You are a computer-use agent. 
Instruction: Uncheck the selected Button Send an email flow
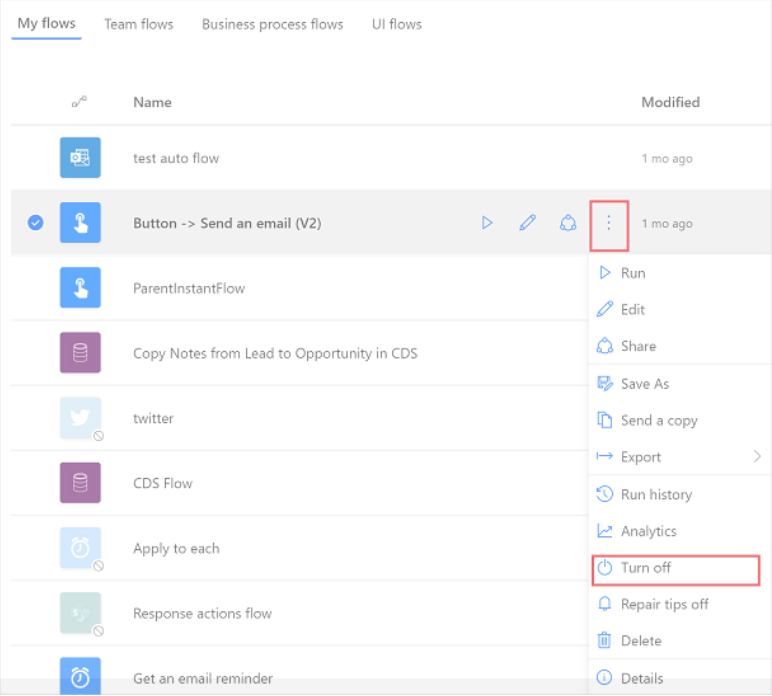35,222
